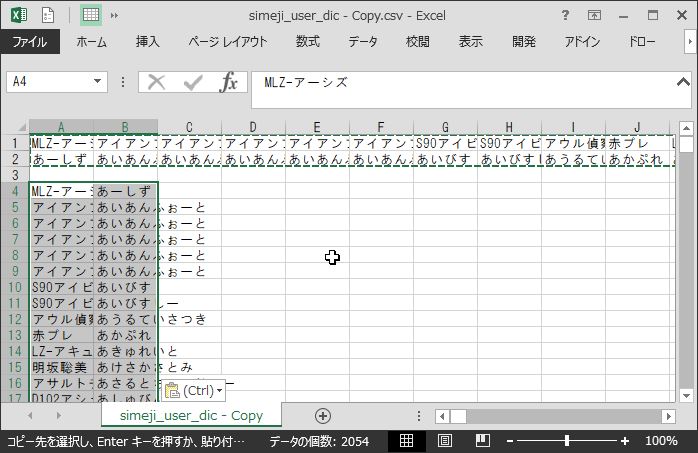Open the Name Box dropdown arrow
Viewport: 698px width, 453px height.
coord(97,81)
